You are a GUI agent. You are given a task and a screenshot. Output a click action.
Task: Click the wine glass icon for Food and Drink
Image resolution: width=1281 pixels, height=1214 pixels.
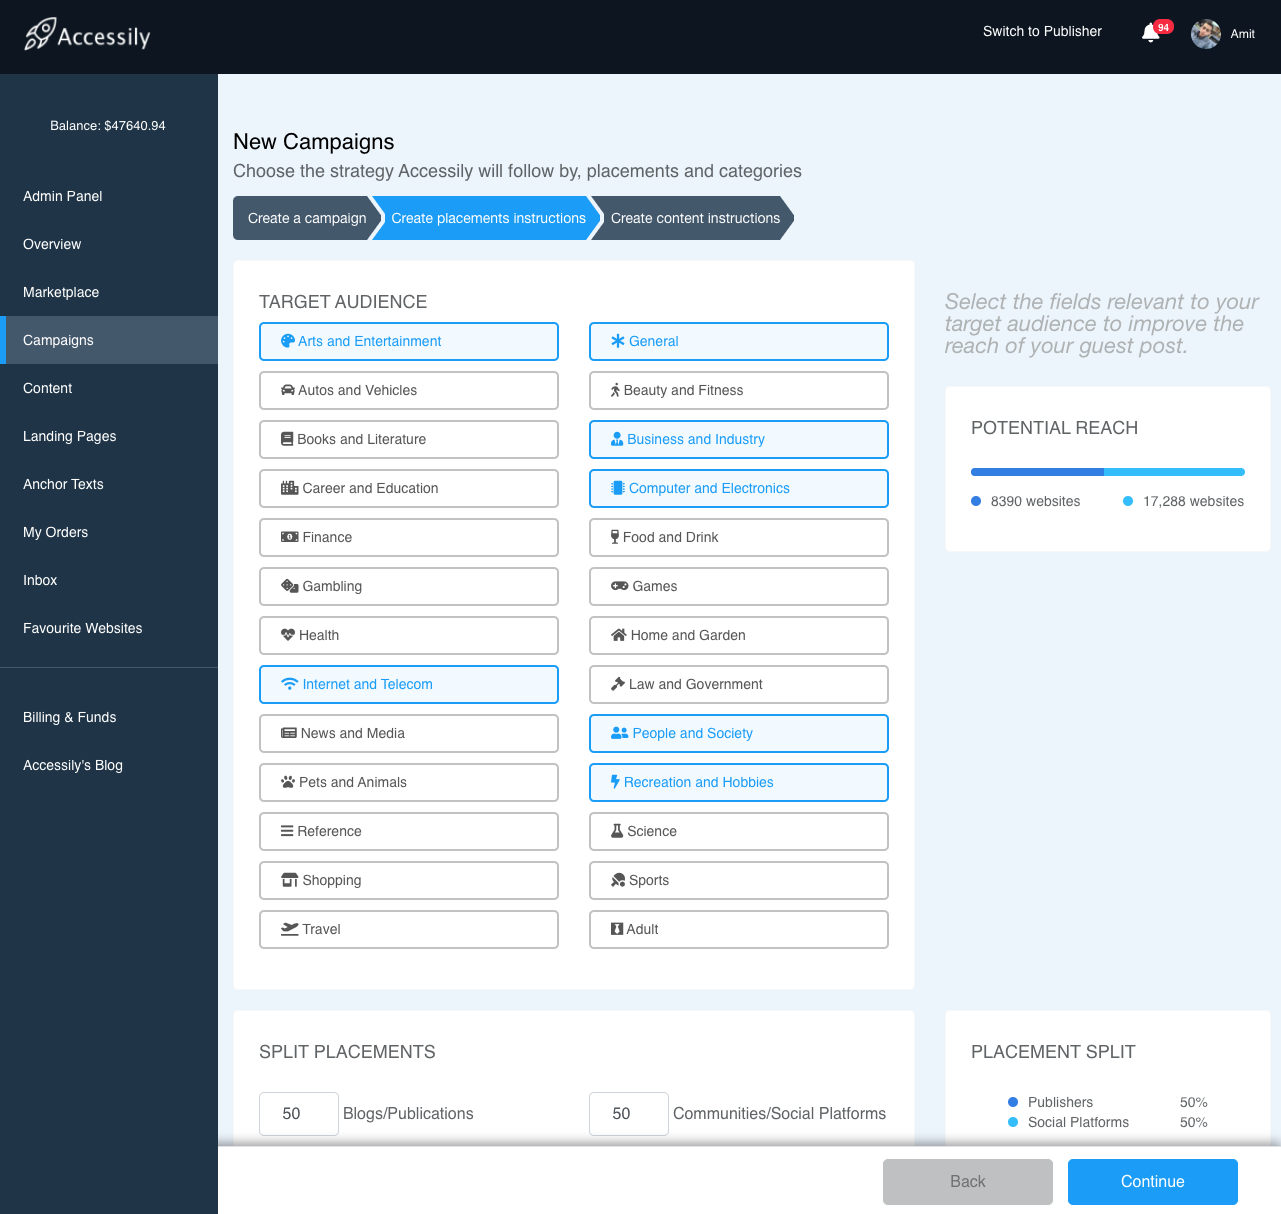click(x=615, y=537)
